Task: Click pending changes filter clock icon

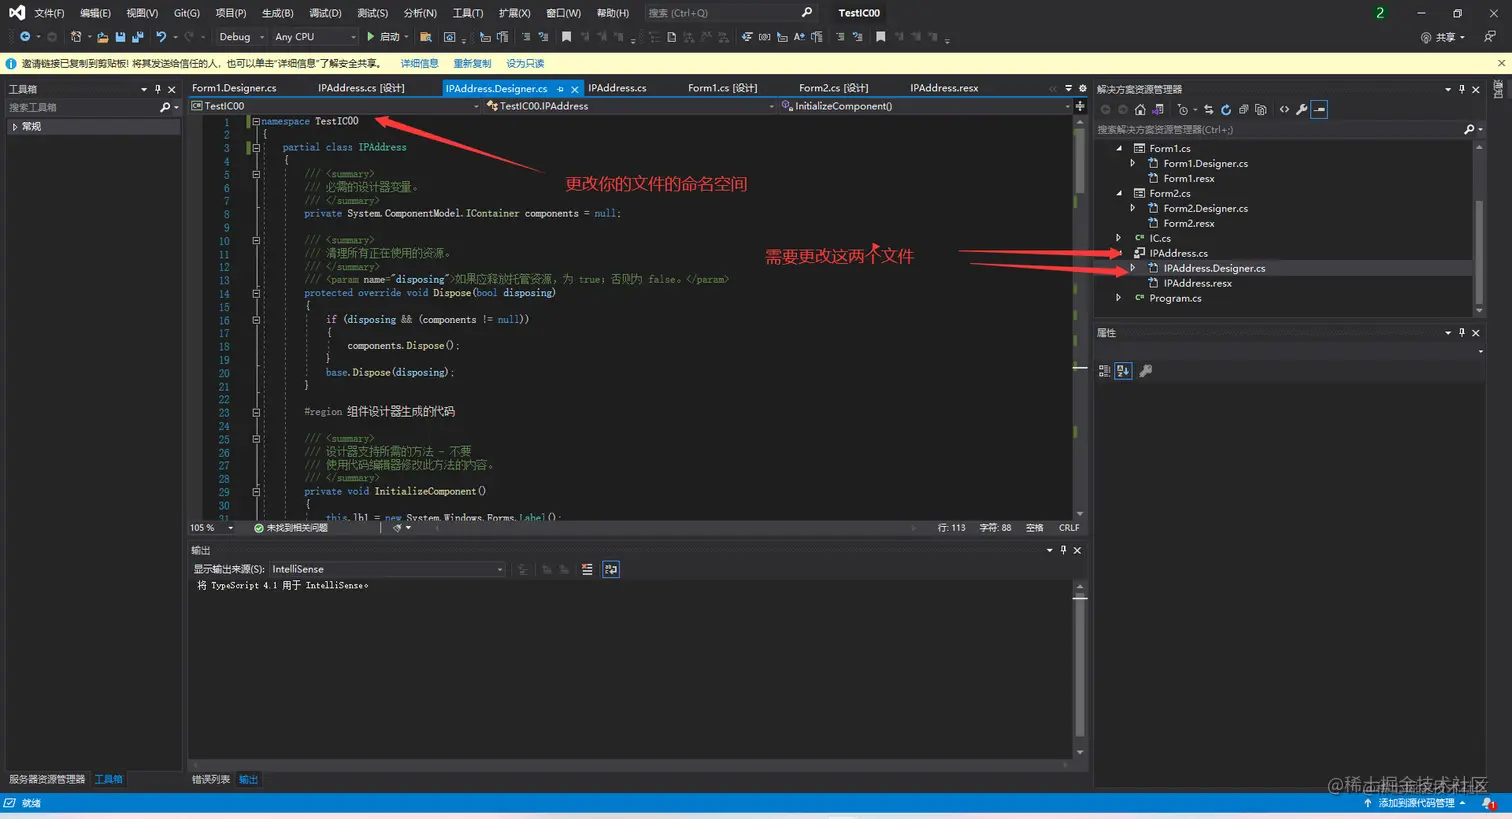Action: click(1183, 109)
